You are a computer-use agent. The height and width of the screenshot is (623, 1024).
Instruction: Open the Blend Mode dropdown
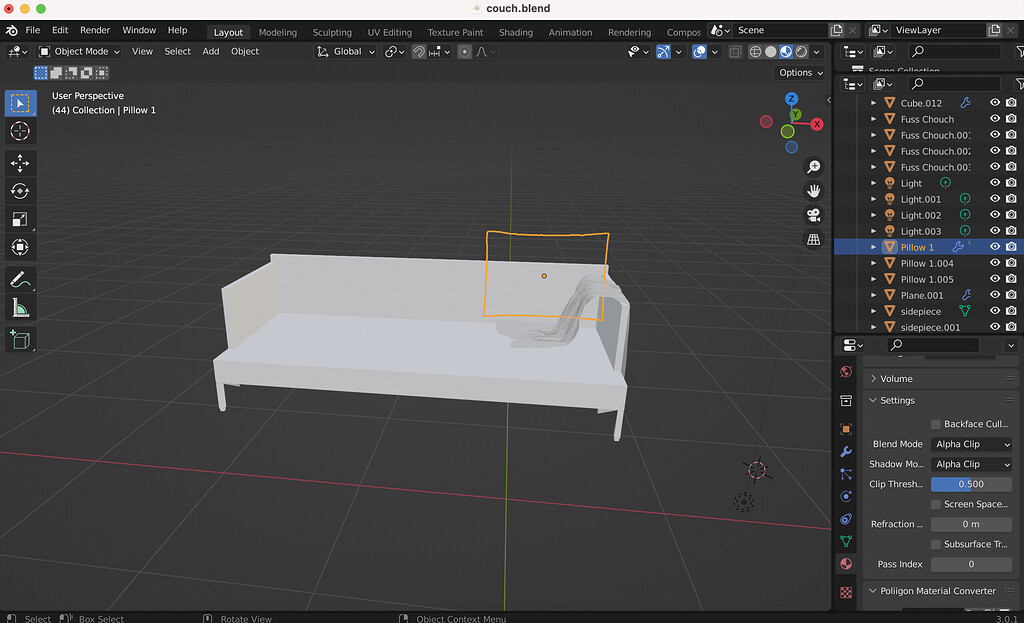pos(971,444)
